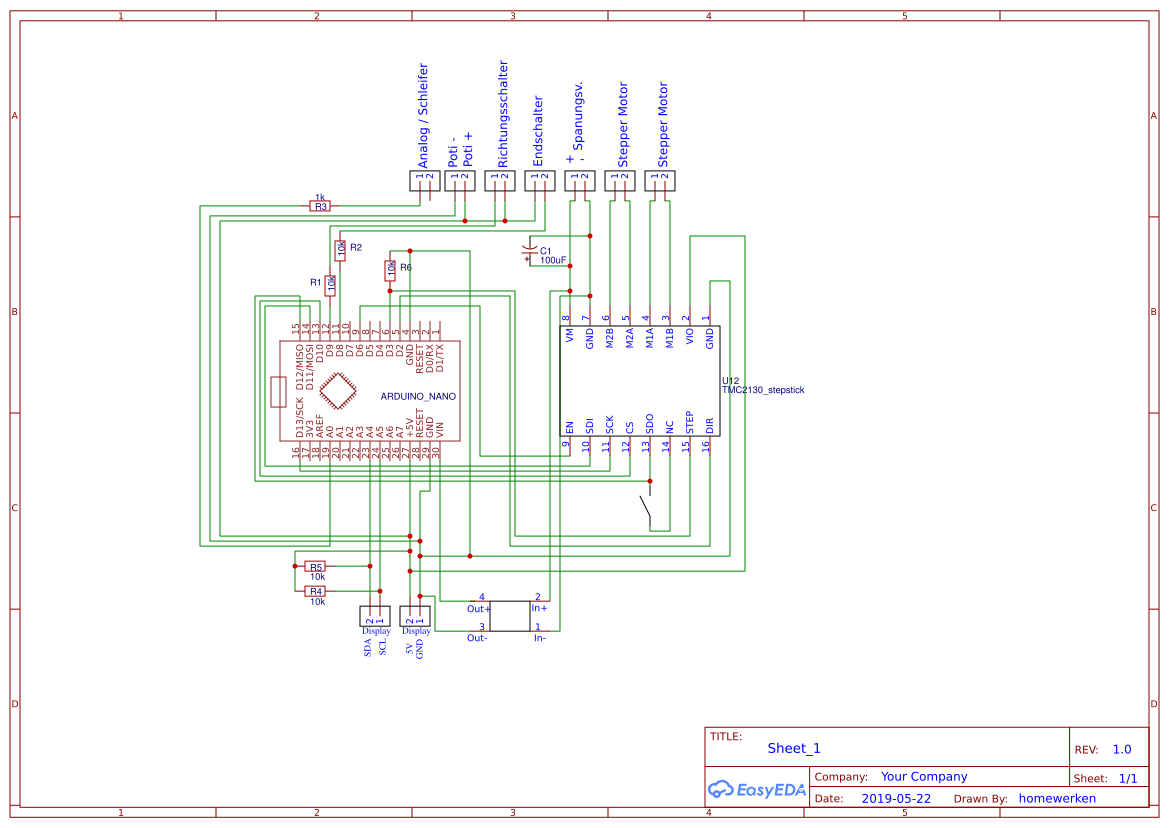This screenshot has width=1169, height=828.
Task: Select the Display SDA/SCL connector header
Action: (x=375, y=616)
